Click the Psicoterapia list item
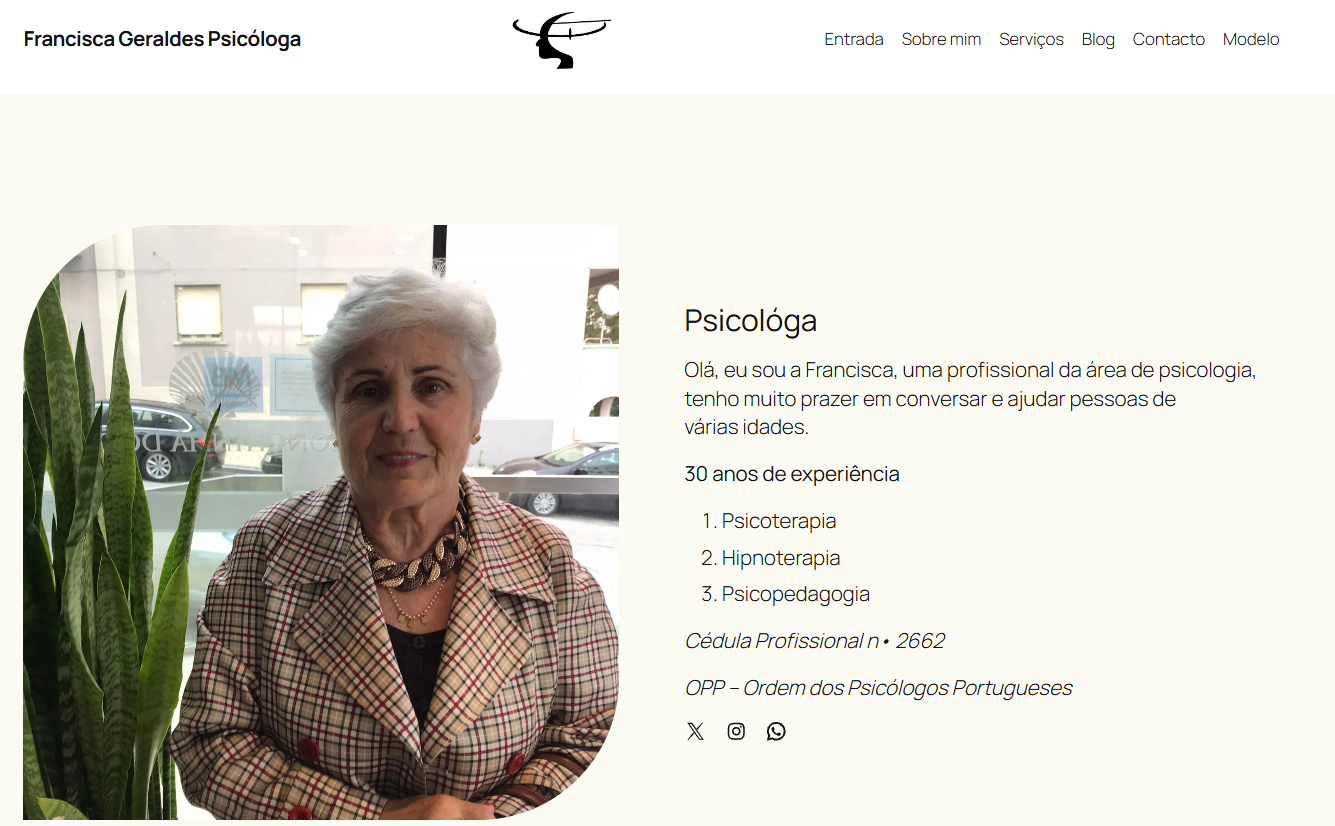 click(779, 521)
